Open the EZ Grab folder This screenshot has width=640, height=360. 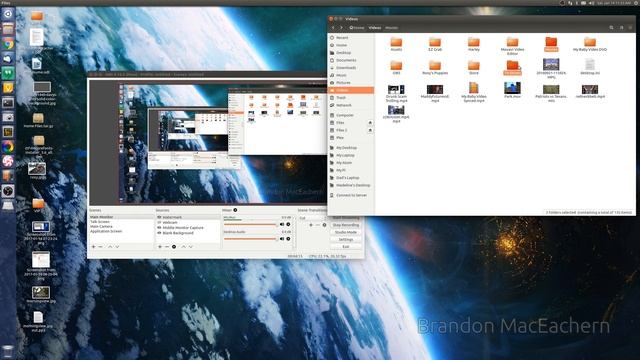pos(435,44)
